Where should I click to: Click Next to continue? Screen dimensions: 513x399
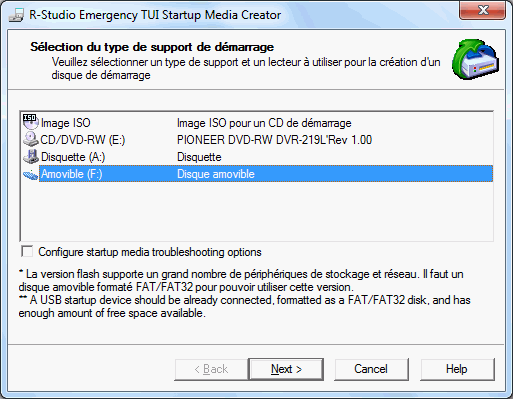click(x=286, y=369)
